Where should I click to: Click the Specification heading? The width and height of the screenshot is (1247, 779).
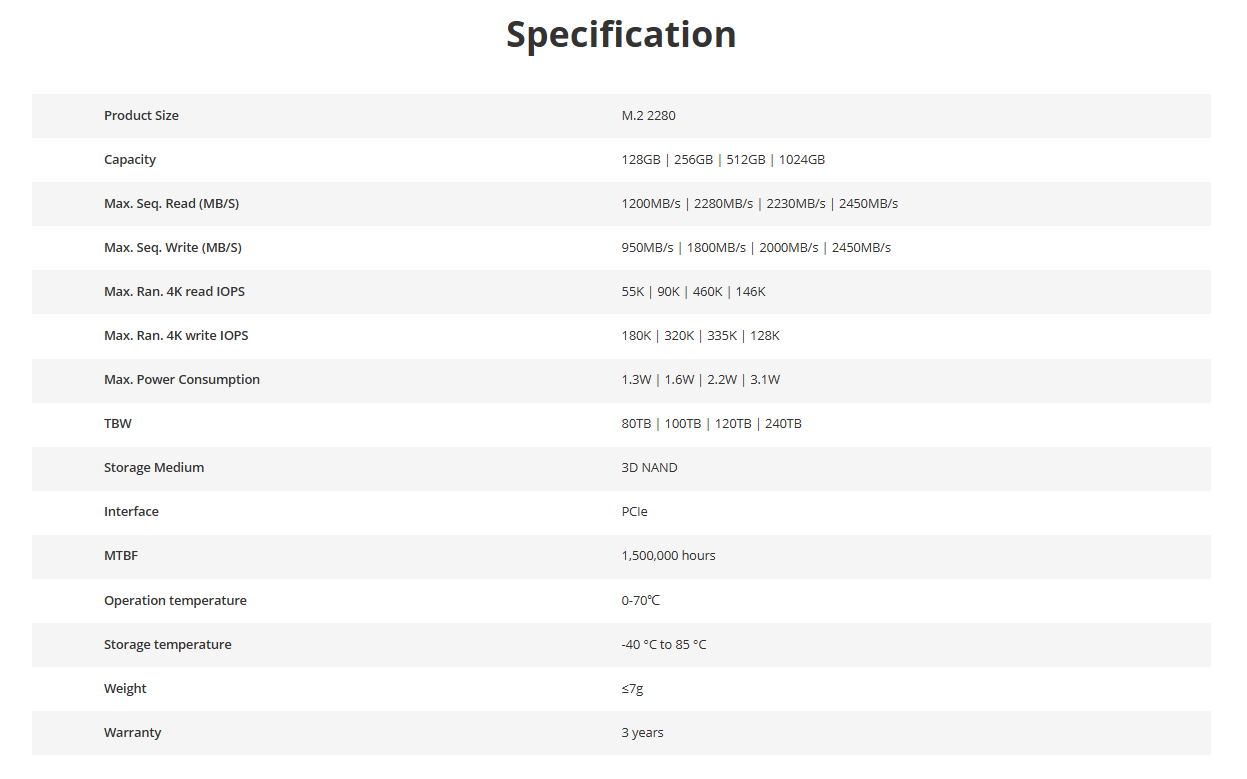(621, 35)
